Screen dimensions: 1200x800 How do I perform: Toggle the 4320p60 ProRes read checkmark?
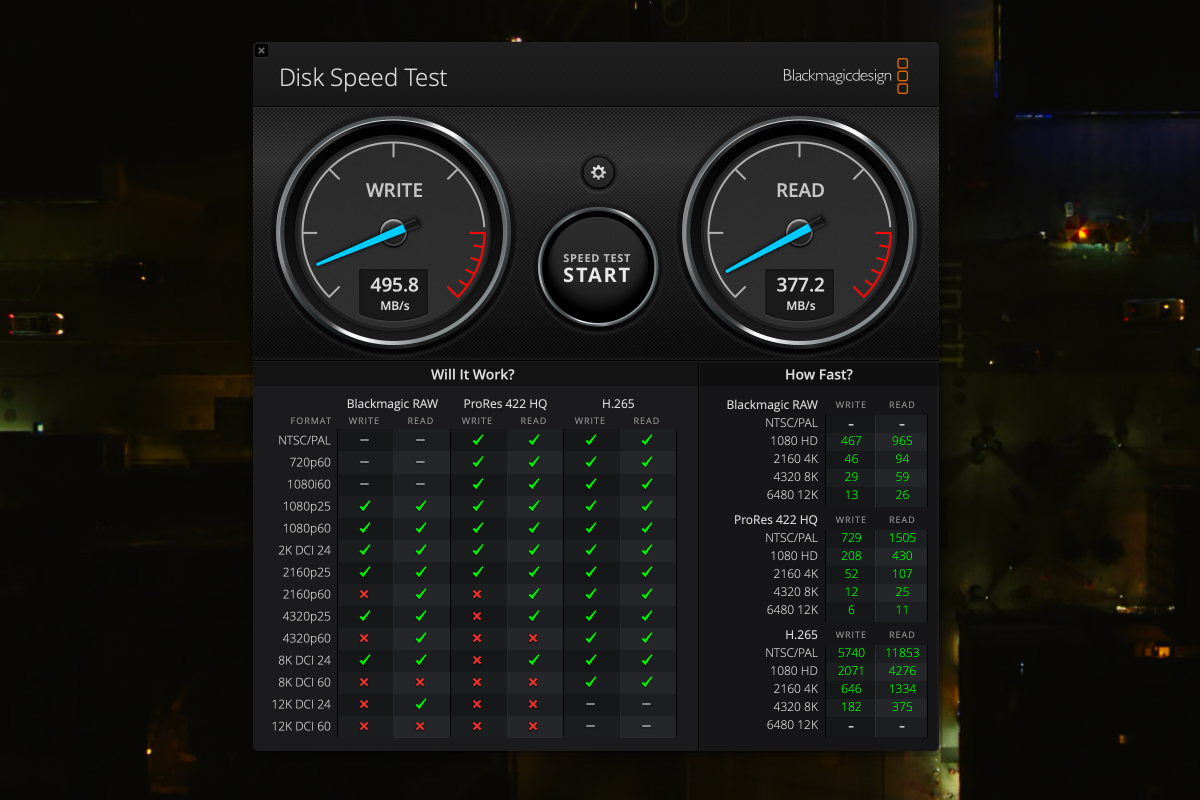point(533,638)
